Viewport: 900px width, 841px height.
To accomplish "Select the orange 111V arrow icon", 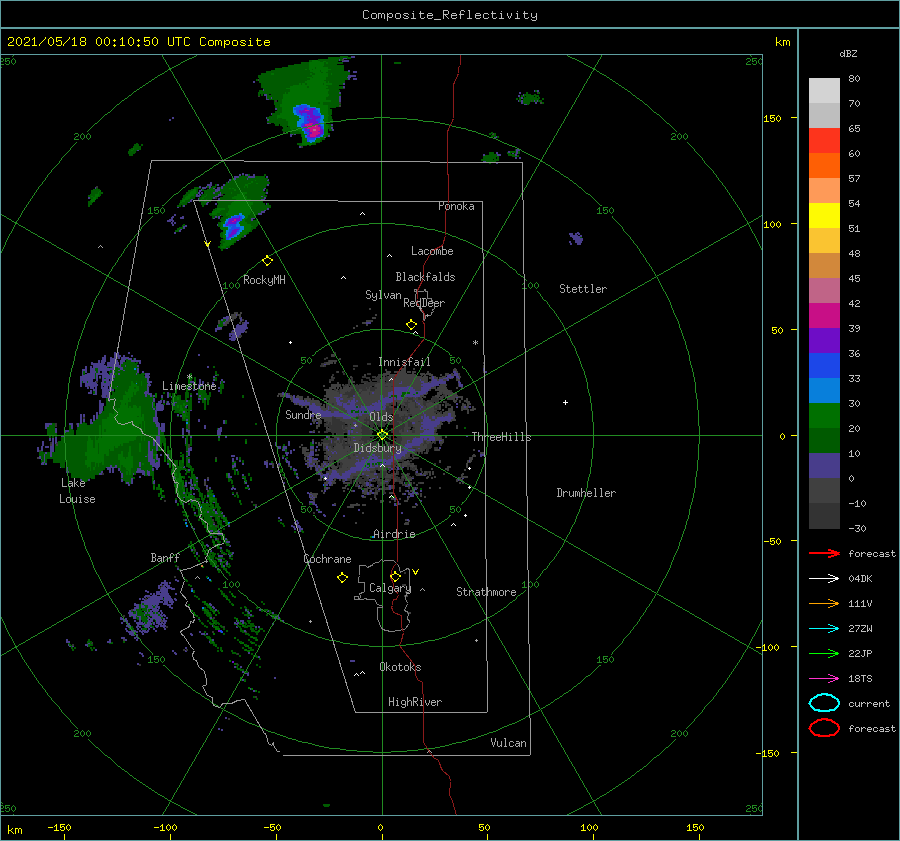I will click(824, 603).
